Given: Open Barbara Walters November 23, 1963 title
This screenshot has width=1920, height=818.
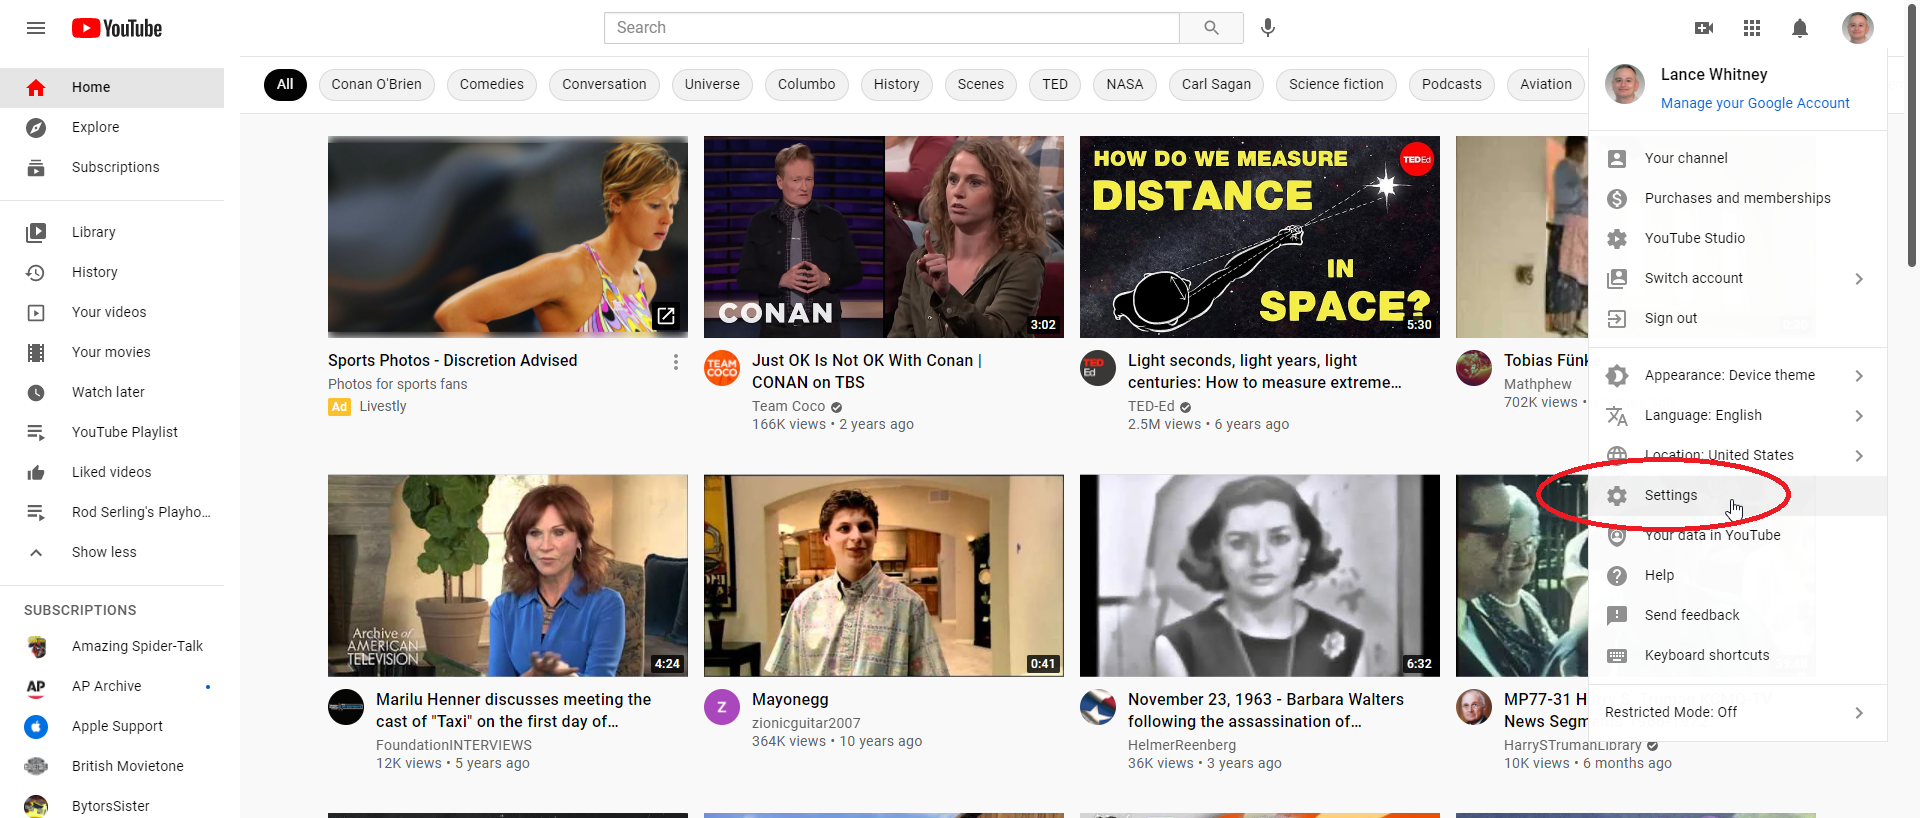Looking at the screenshot, I should point(1266,710).
